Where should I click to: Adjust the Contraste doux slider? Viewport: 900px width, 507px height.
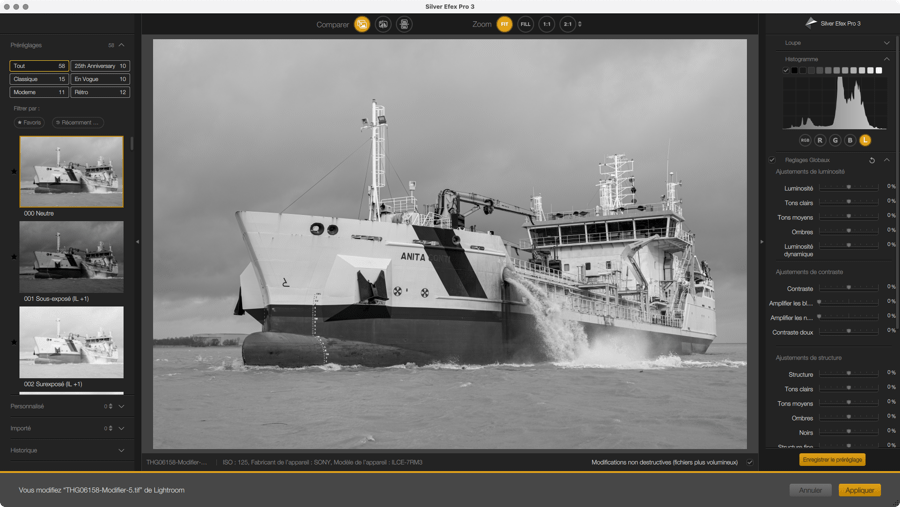tap(848, 331)
